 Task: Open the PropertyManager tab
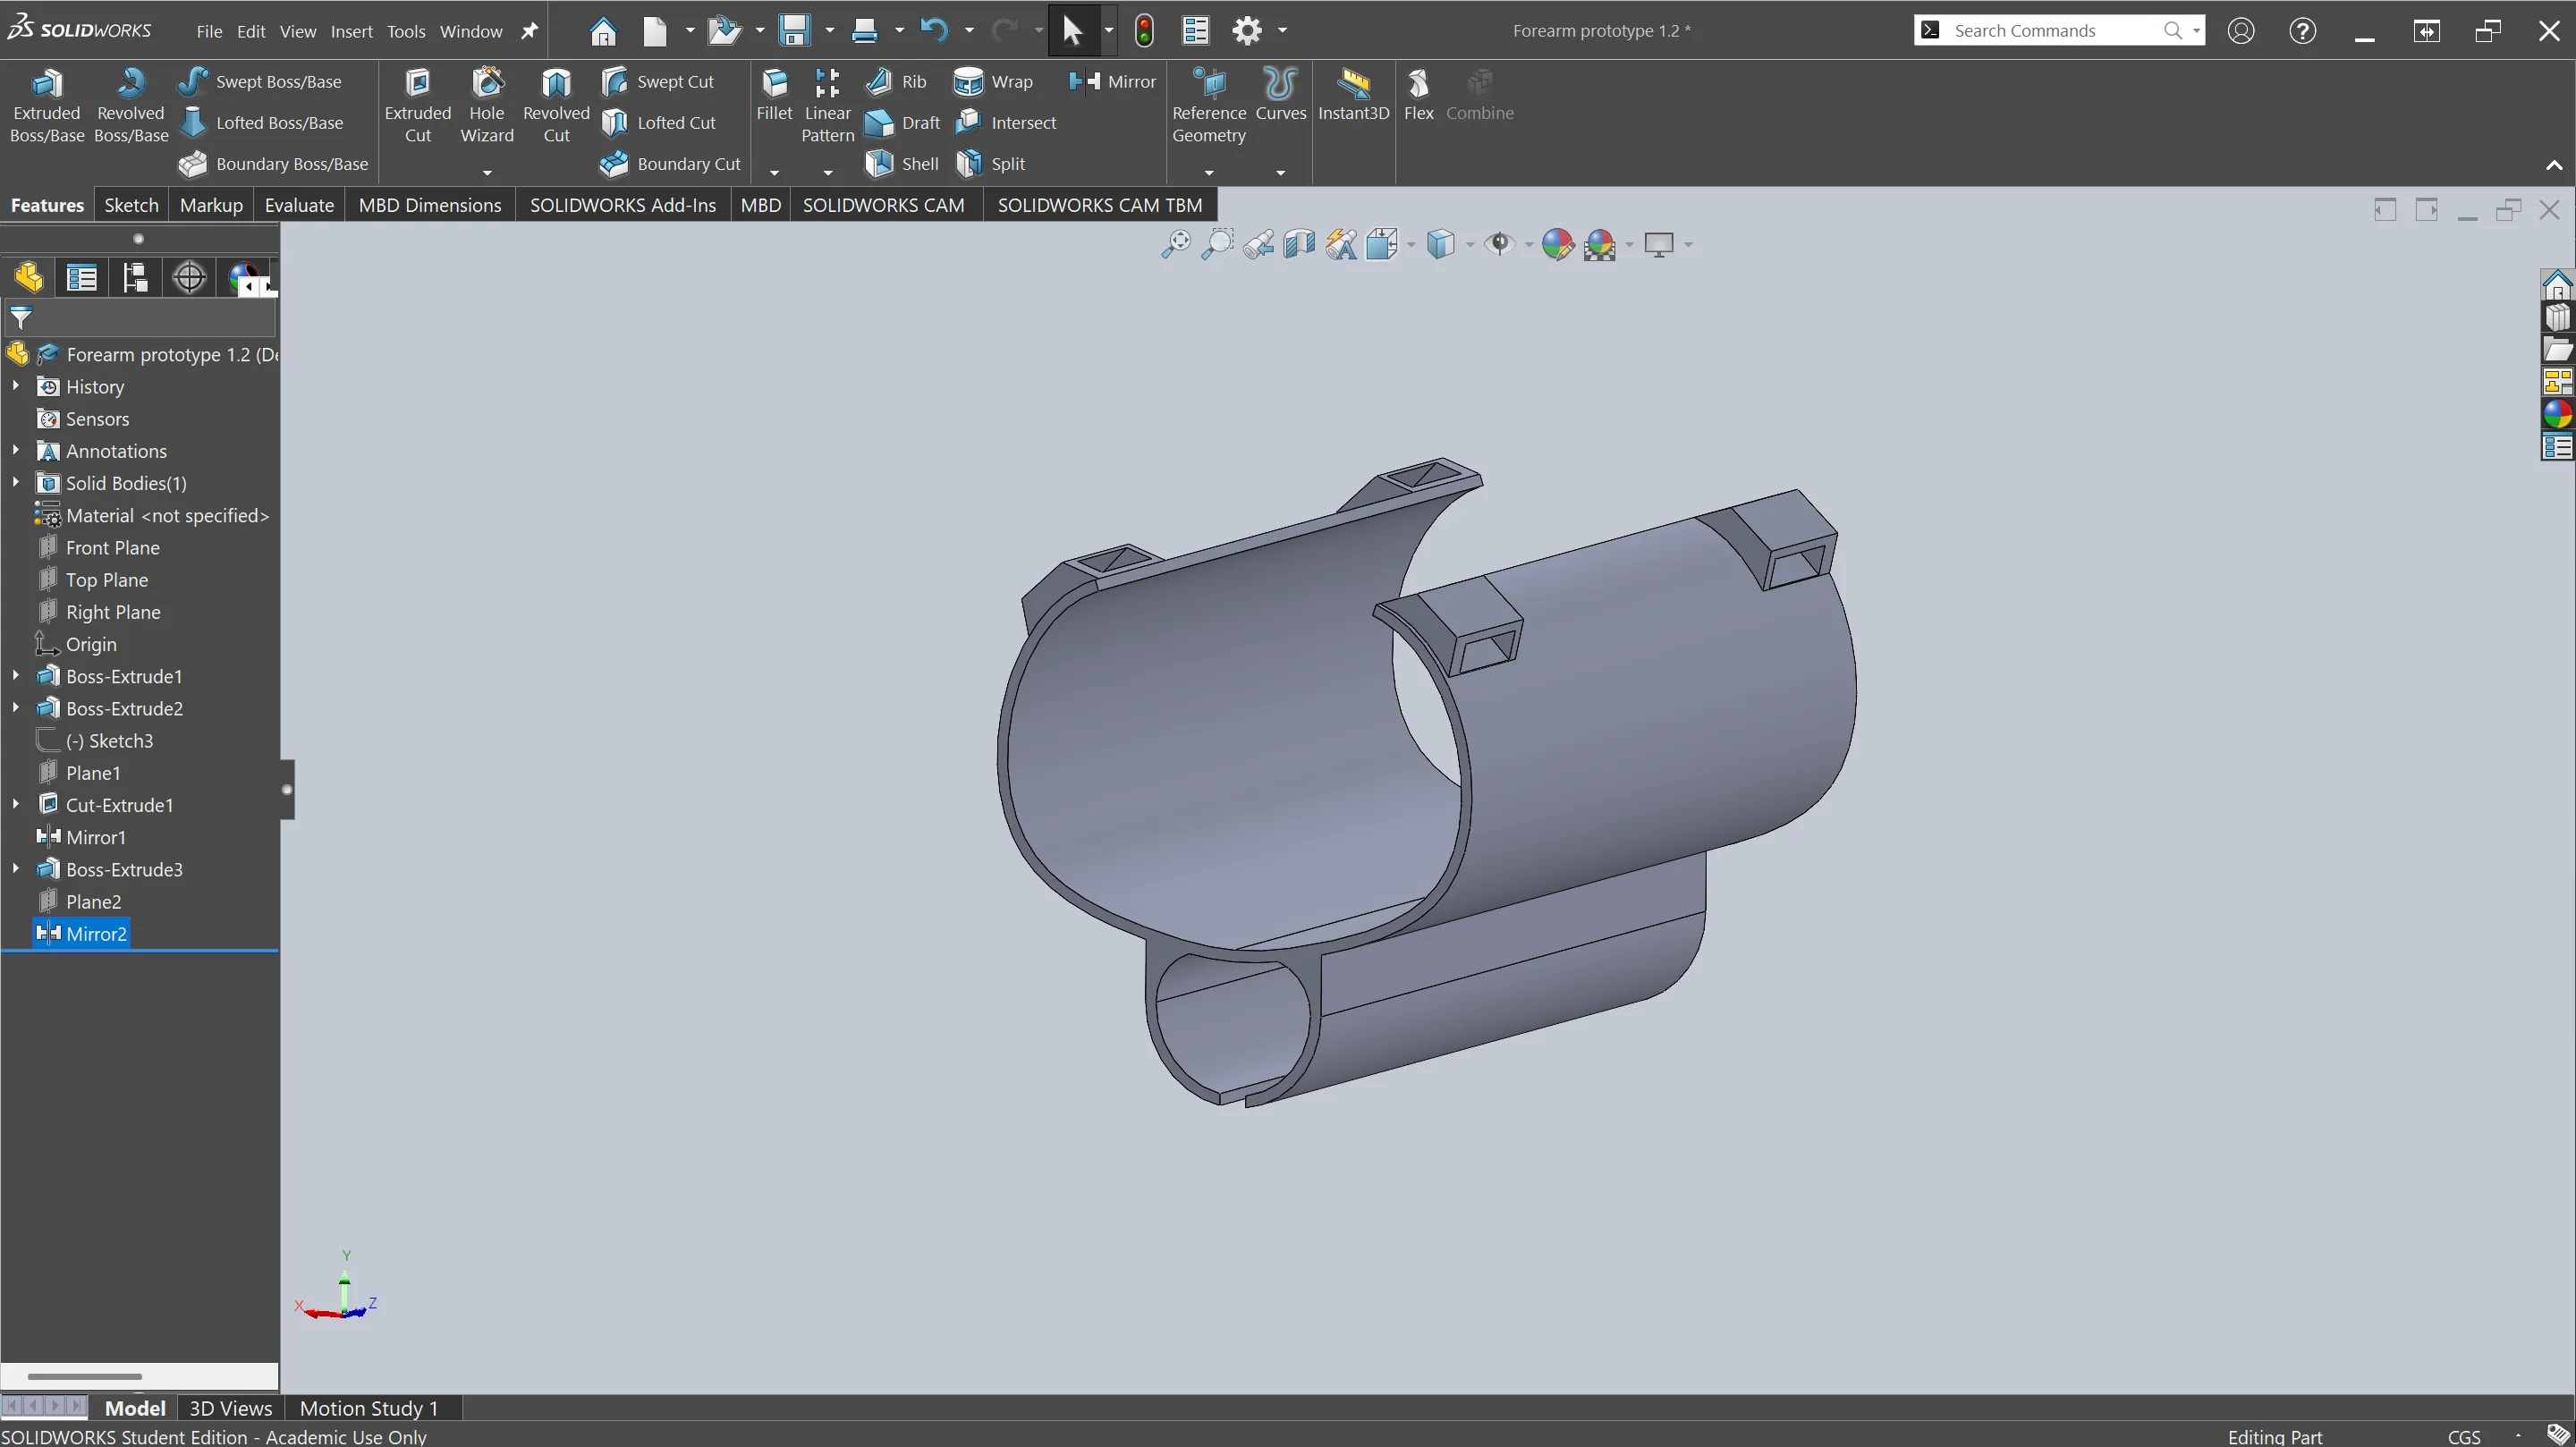tap(82, 277)
